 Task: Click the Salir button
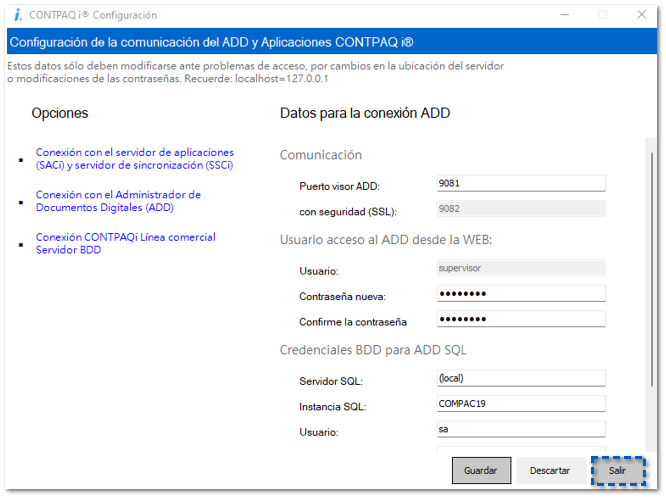point(618,470)
